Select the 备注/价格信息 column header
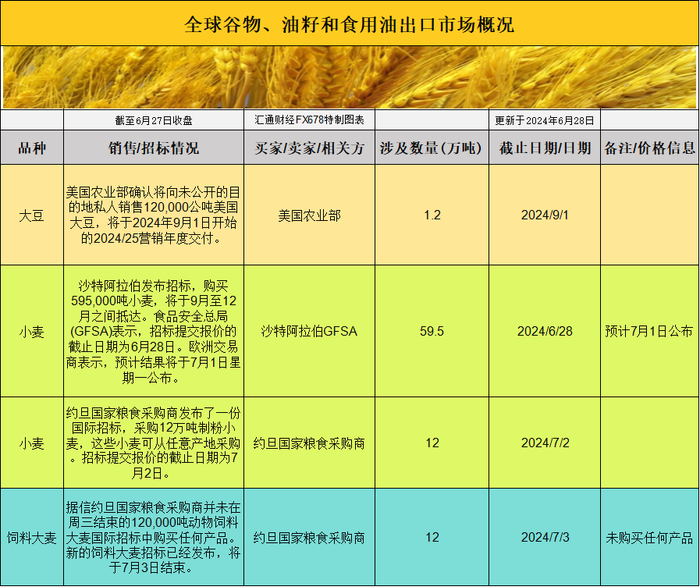The width and height of the screenshot is (700, 587). 650,148
